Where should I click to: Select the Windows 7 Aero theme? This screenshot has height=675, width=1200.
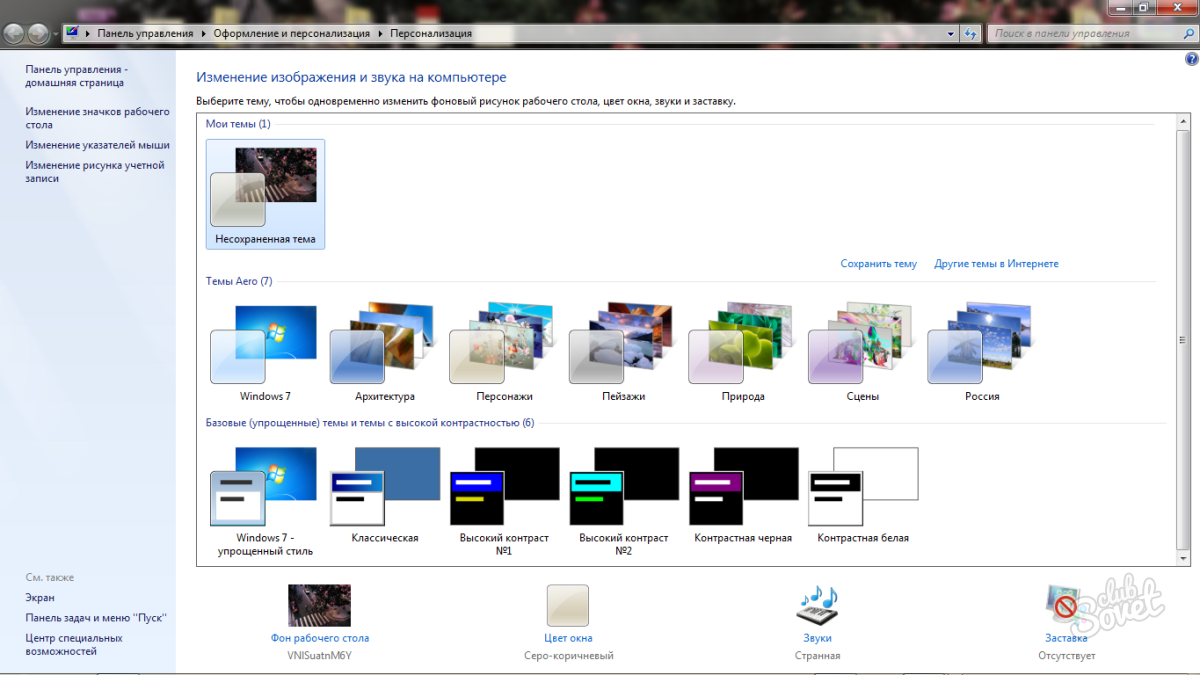tap(264, 345)
